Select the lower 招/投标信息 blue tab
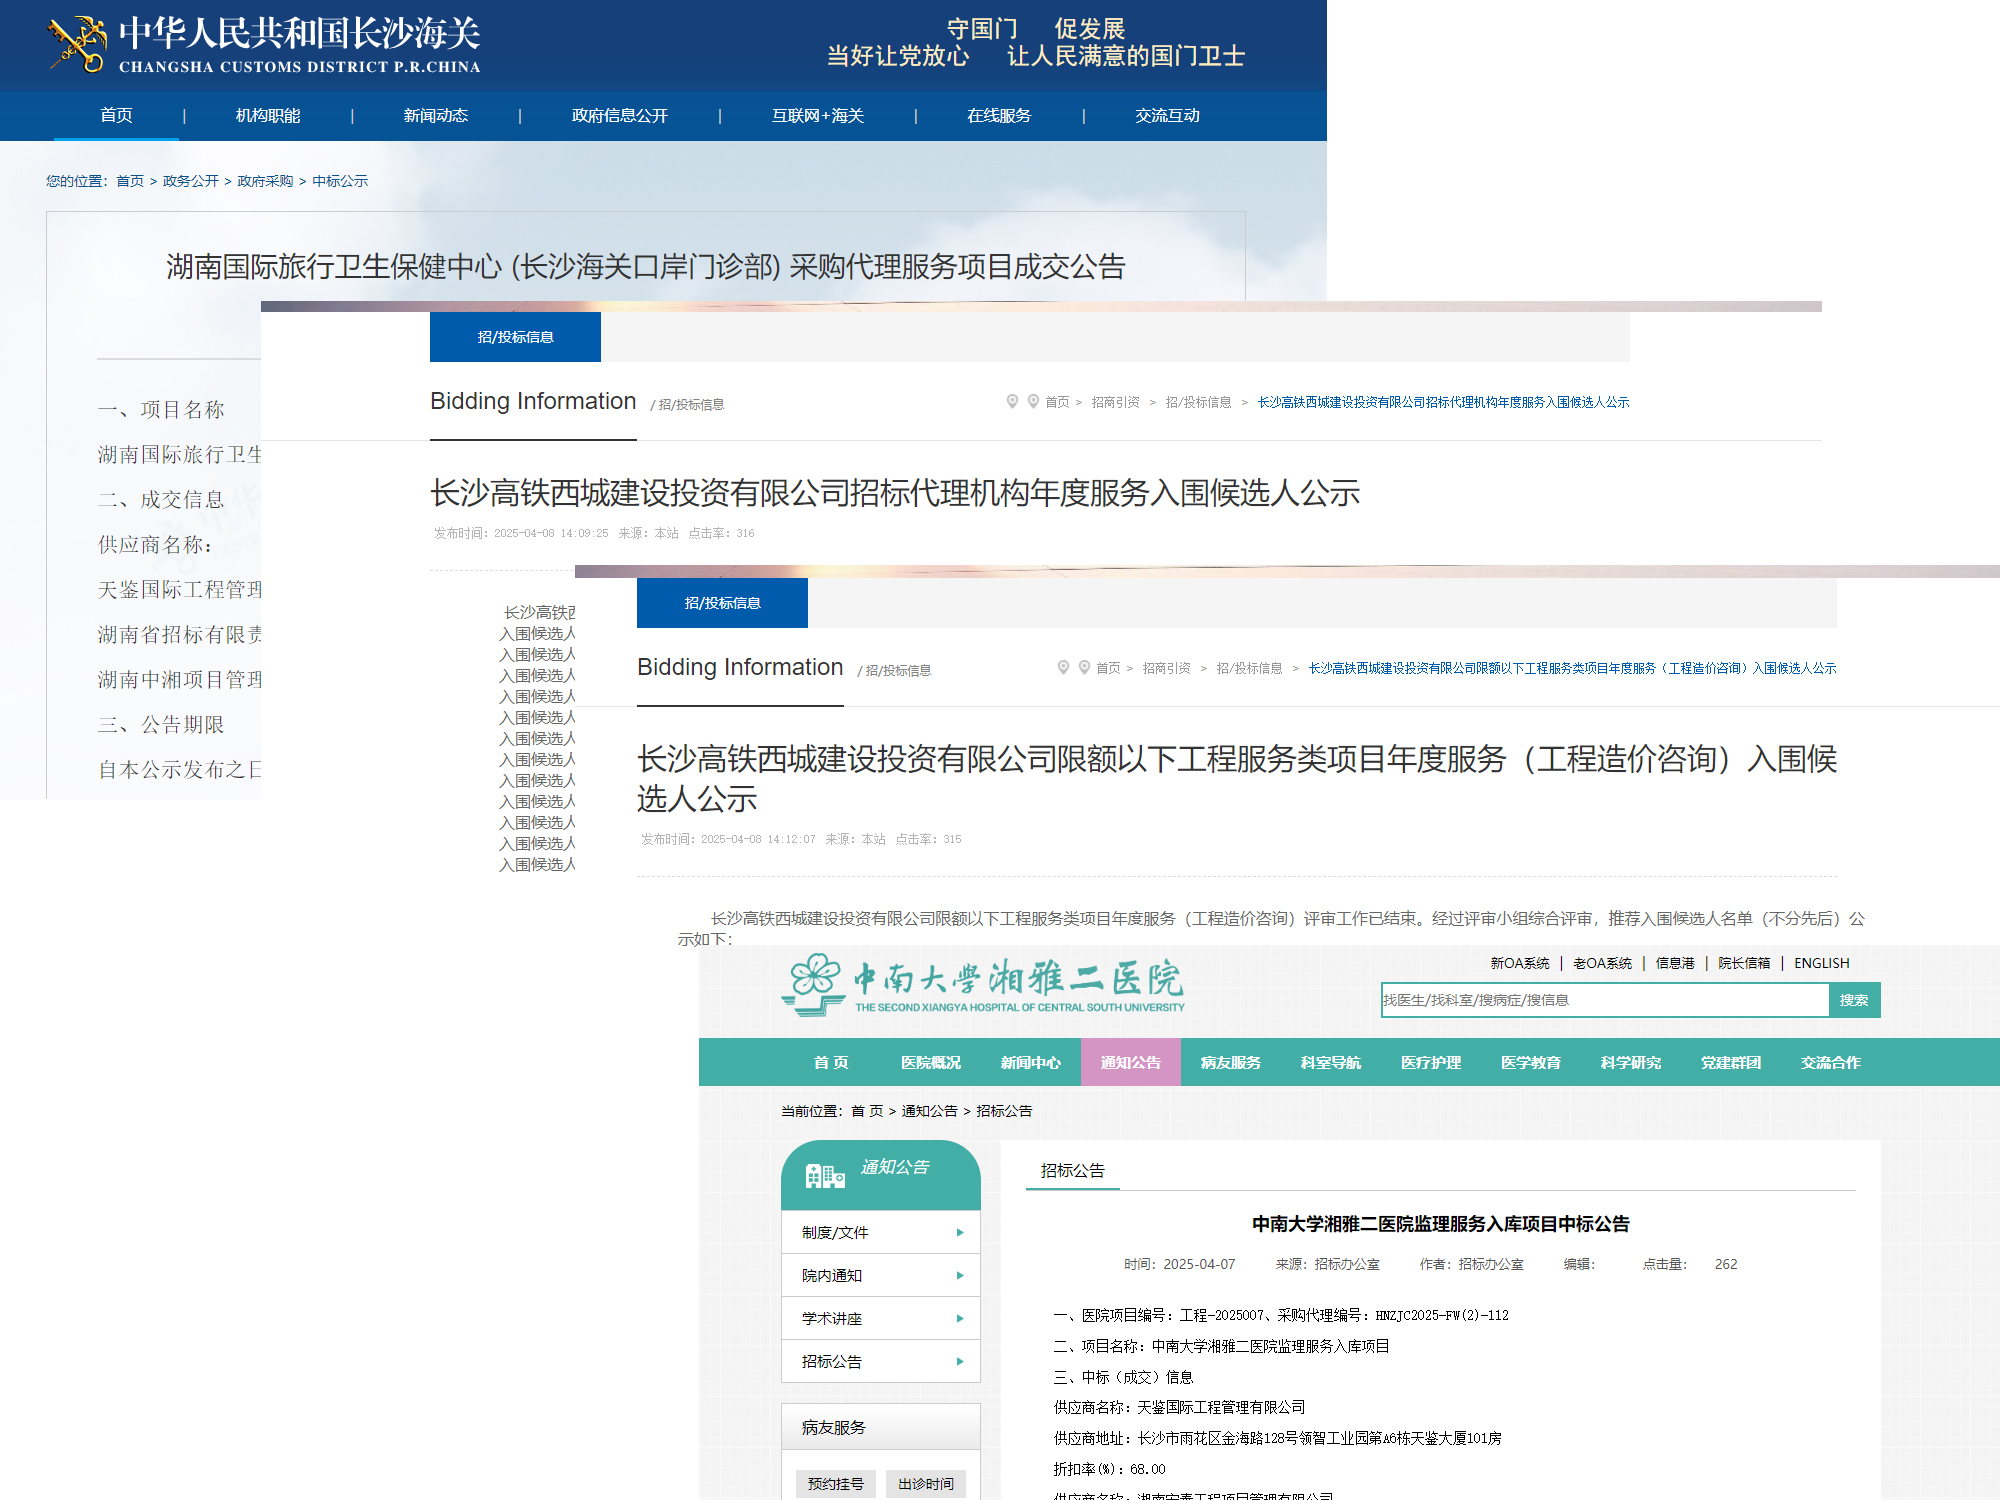 click(722, 603)
